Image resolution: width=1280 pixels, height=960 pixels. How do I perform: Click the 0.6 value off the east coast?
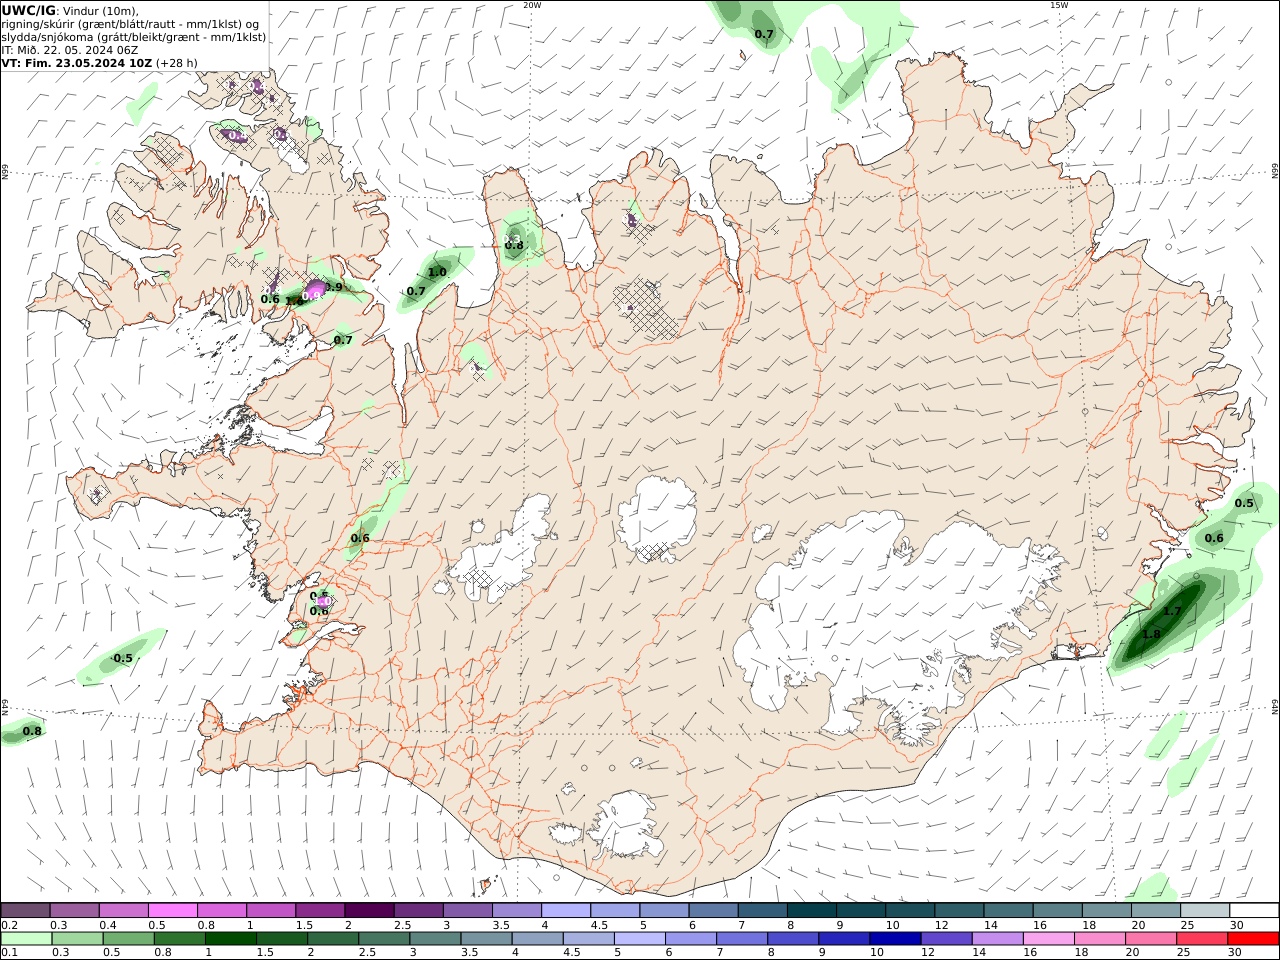(x=1214, y=538)
